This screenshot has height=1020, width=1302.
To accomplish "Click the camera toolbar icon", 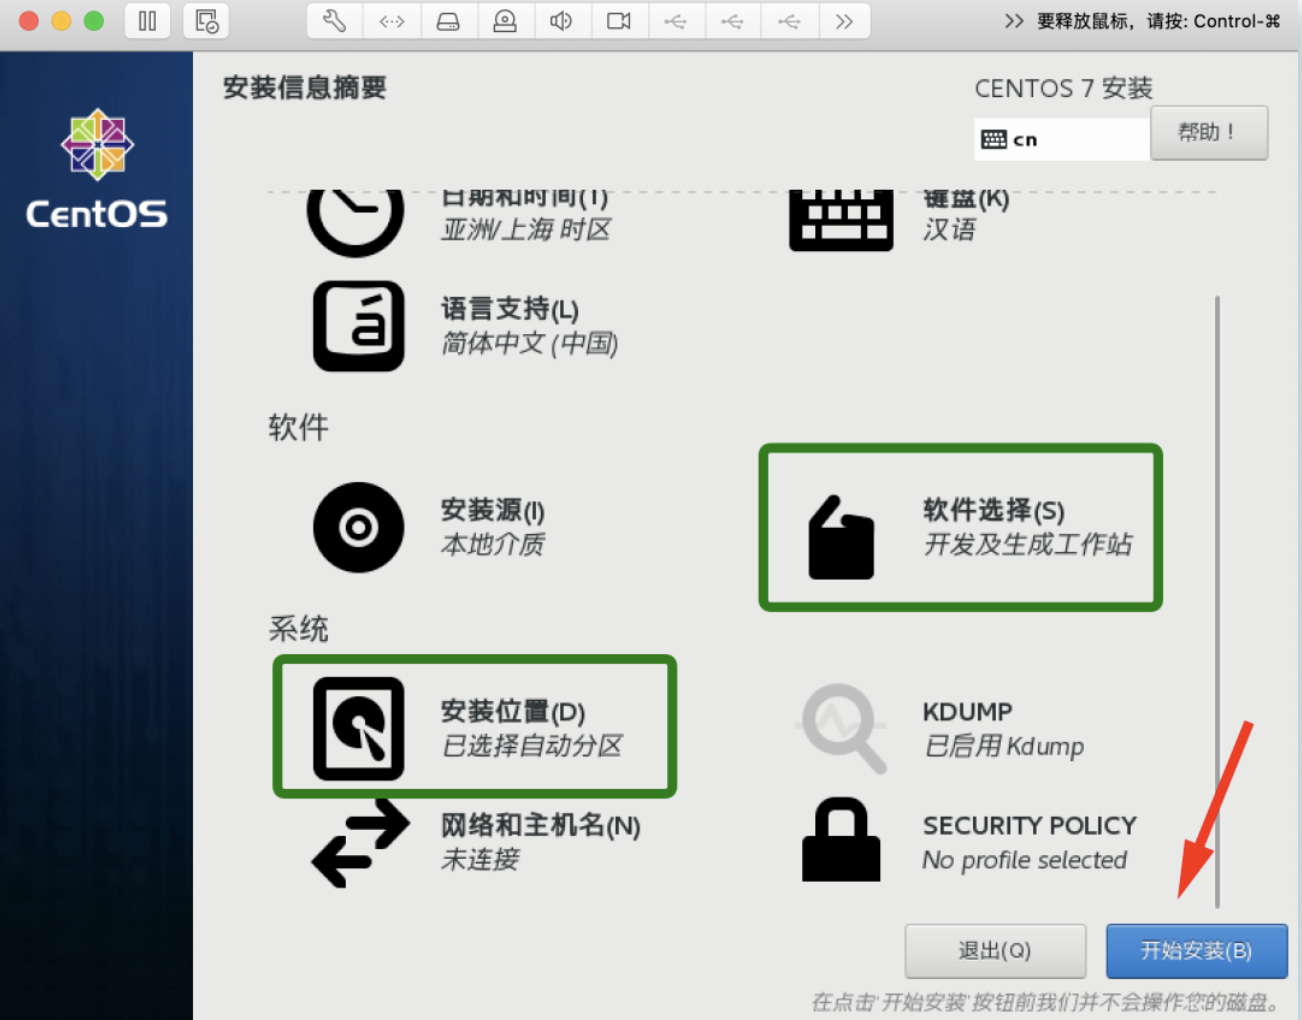I will pos(619,21).
